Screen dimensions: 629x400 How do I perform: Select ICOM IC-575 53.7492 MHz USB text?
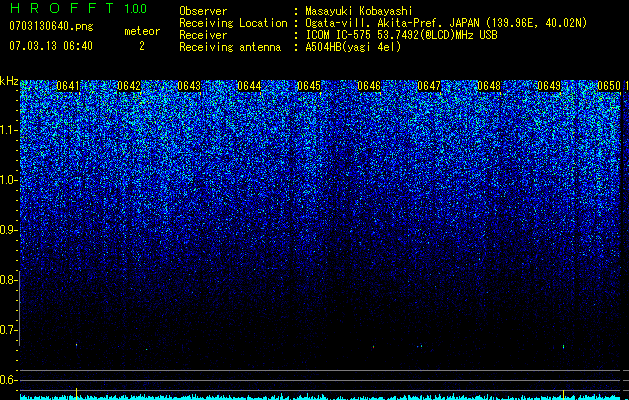pos(402,35)
